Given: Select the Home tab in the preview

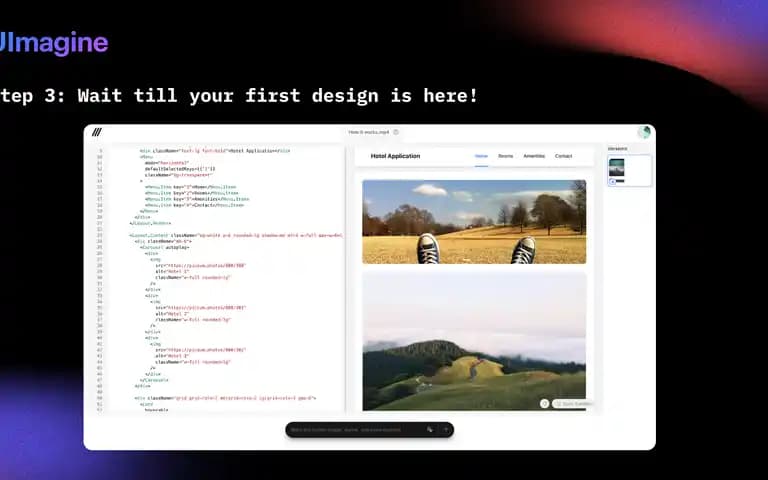Looking at the screenshot, I should [x=481, y=156].
